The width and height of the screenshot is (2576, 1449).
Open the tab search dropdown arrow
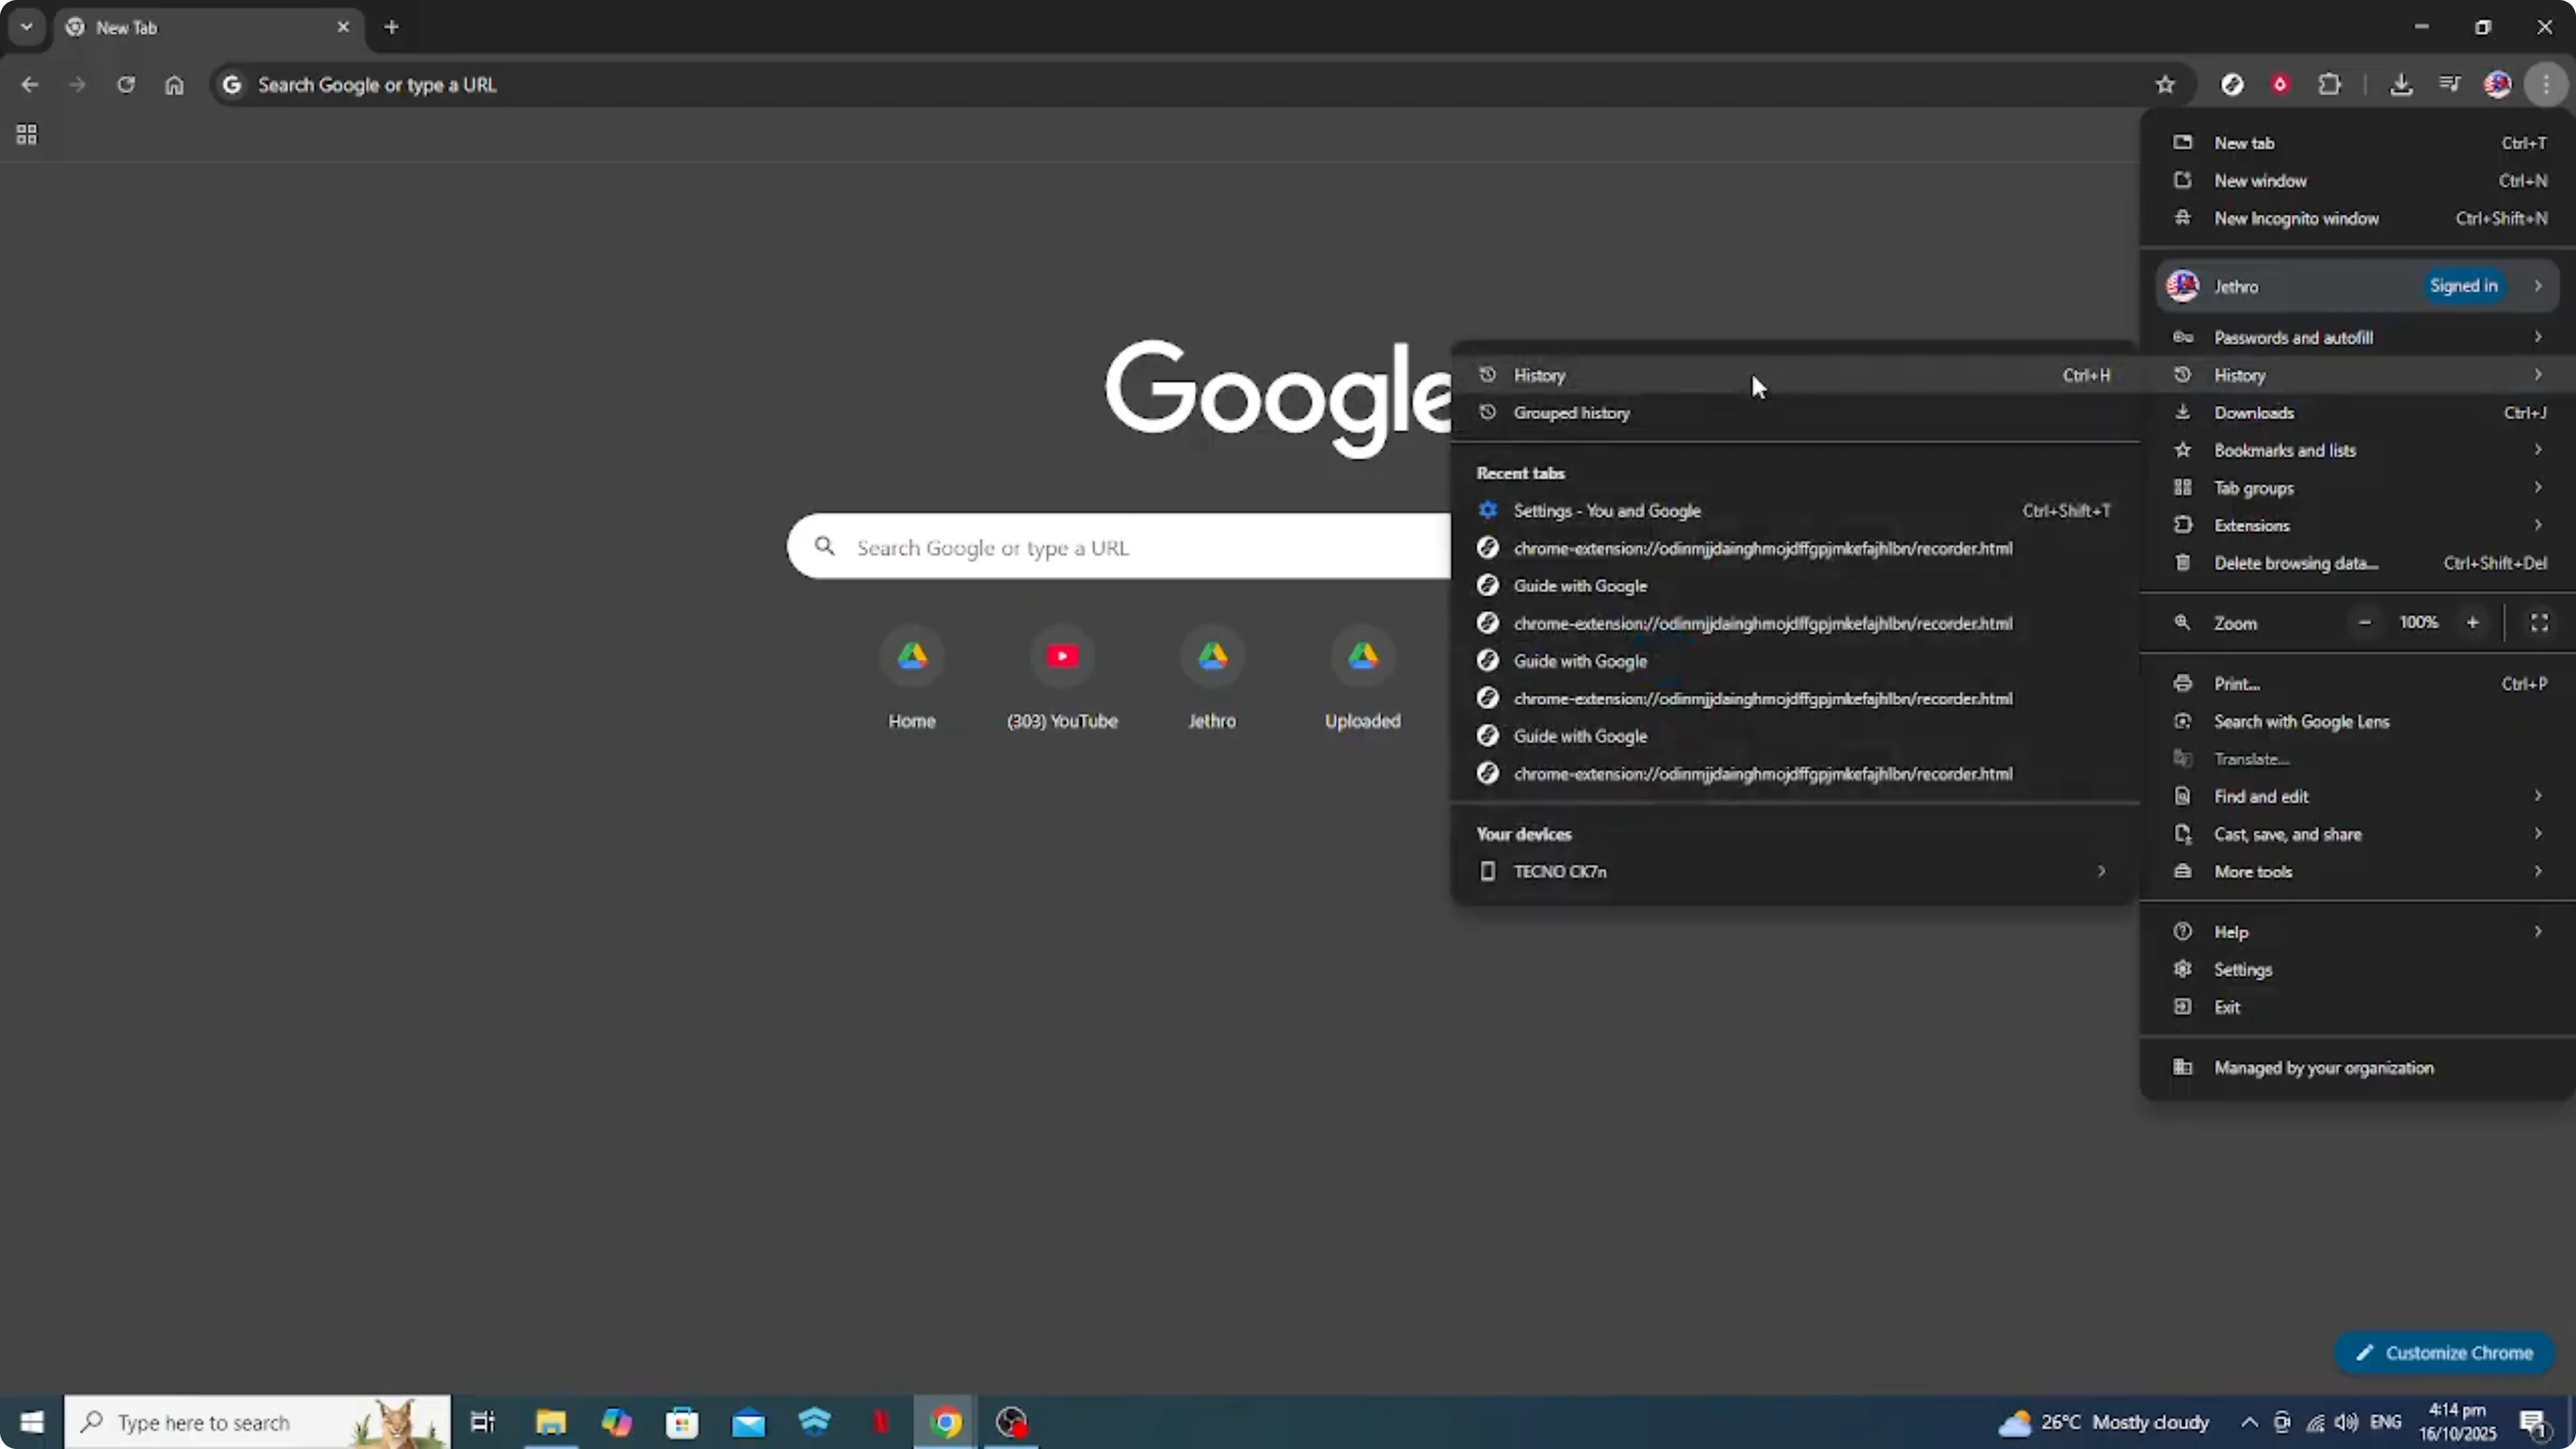point(27,27)
